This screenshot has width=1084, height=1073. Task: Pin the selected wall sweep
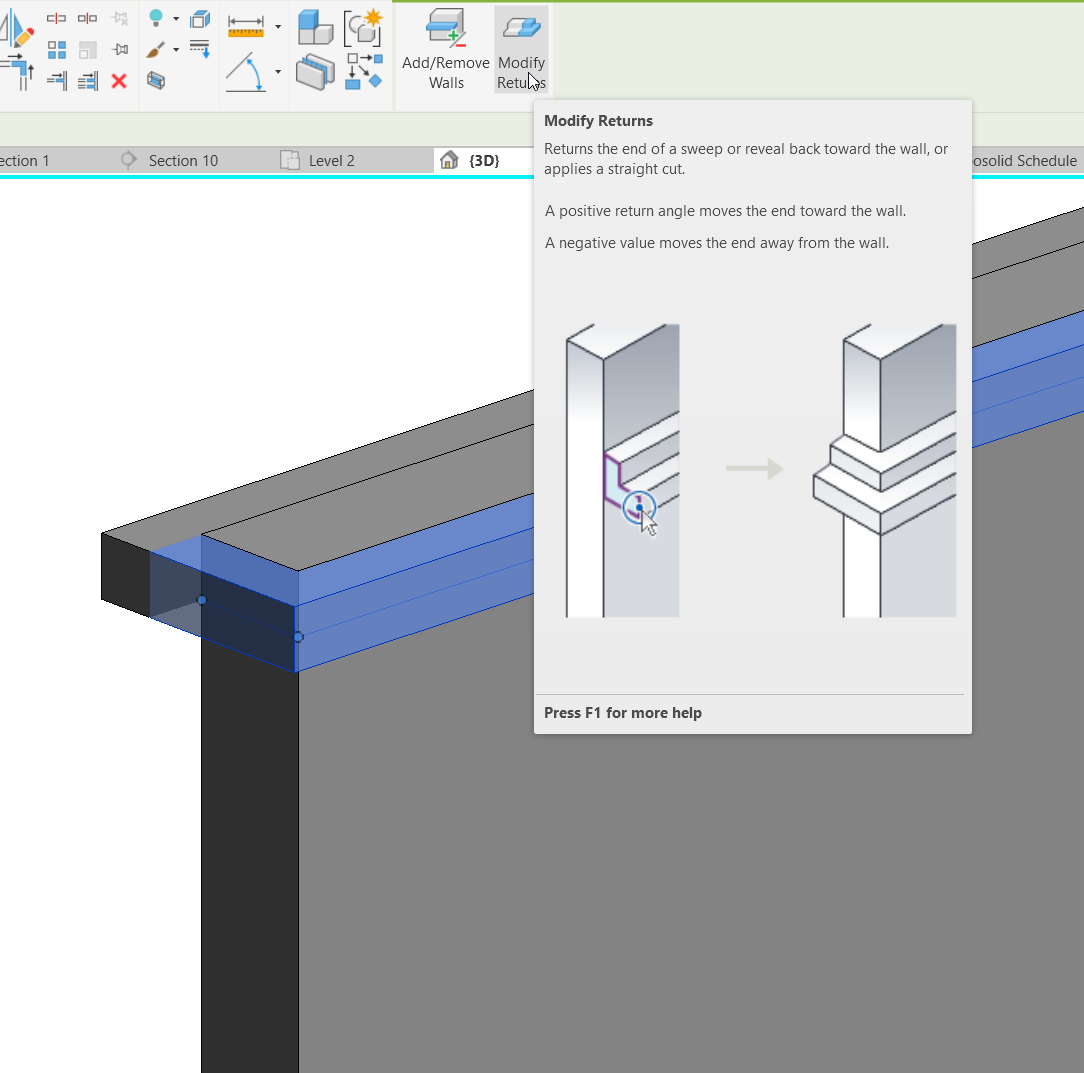(119, 48)
